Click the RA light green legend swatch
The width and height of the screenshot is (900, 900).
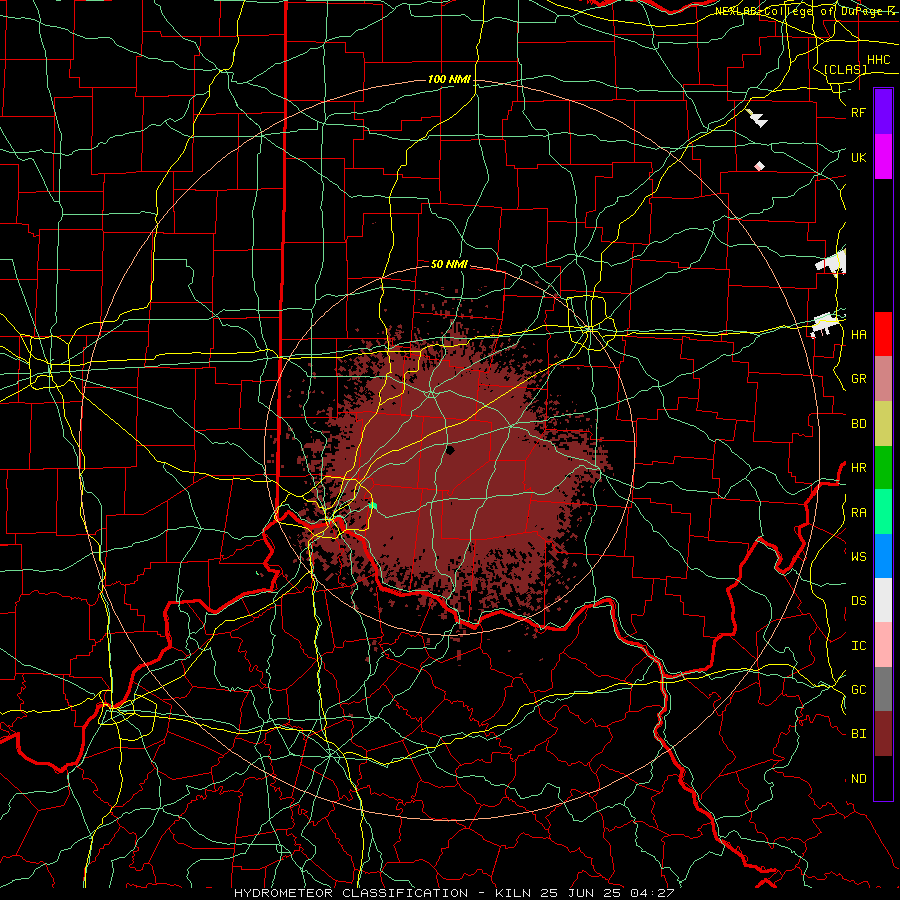[883, 511]
